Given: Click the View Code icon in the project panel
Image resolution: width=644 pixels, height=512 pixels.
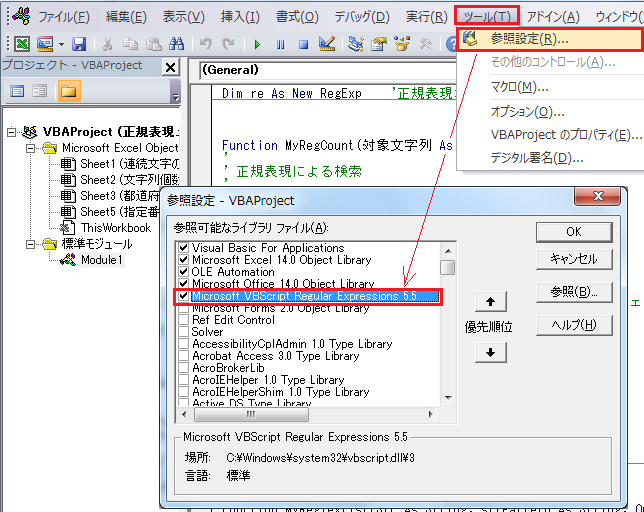Looking at the screenshot, I should click(x=17, y=92).
